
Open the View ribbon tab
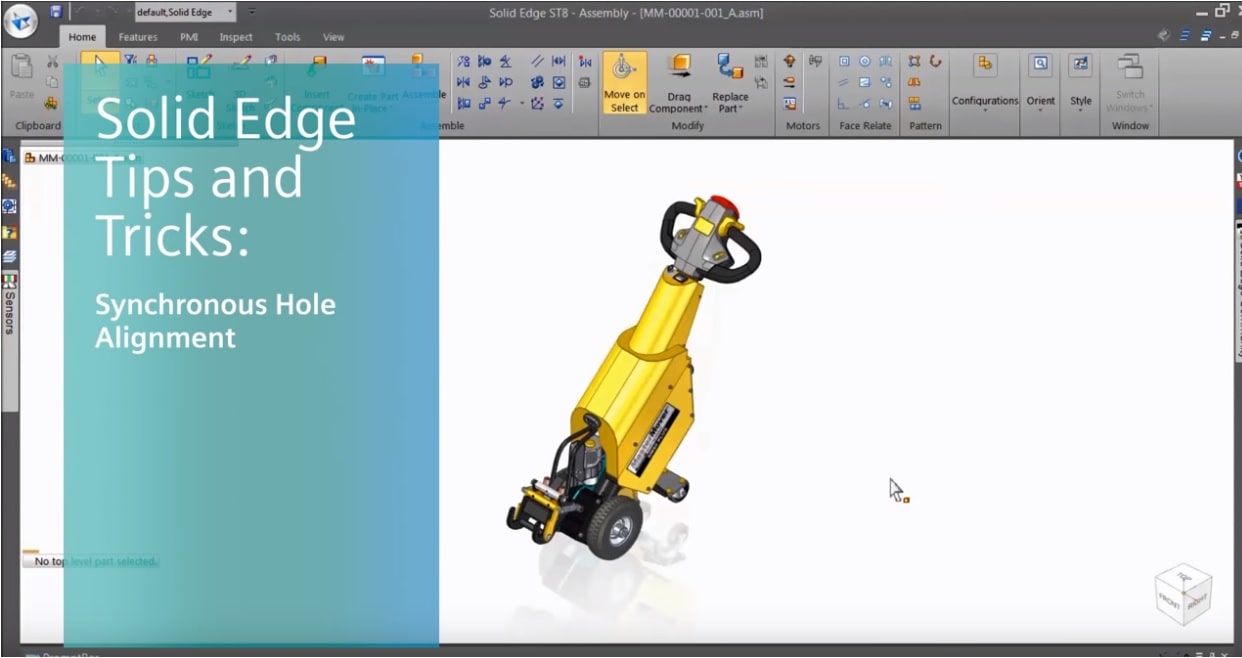(x=334, y=37)
